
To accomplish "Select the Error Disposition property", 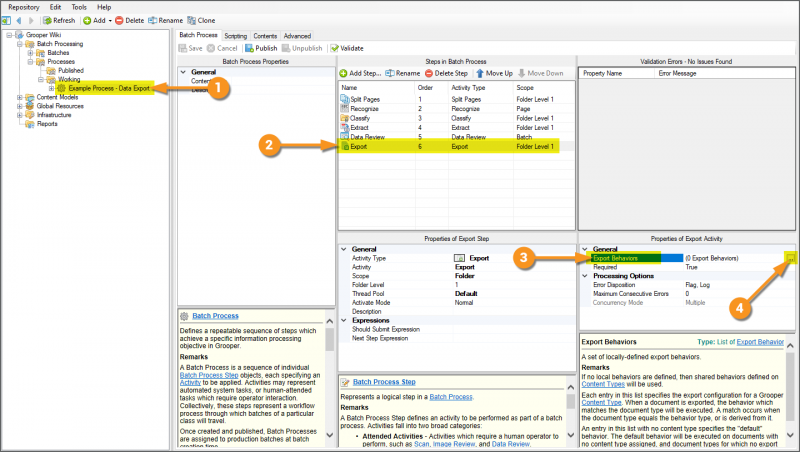I will (614, 285).
